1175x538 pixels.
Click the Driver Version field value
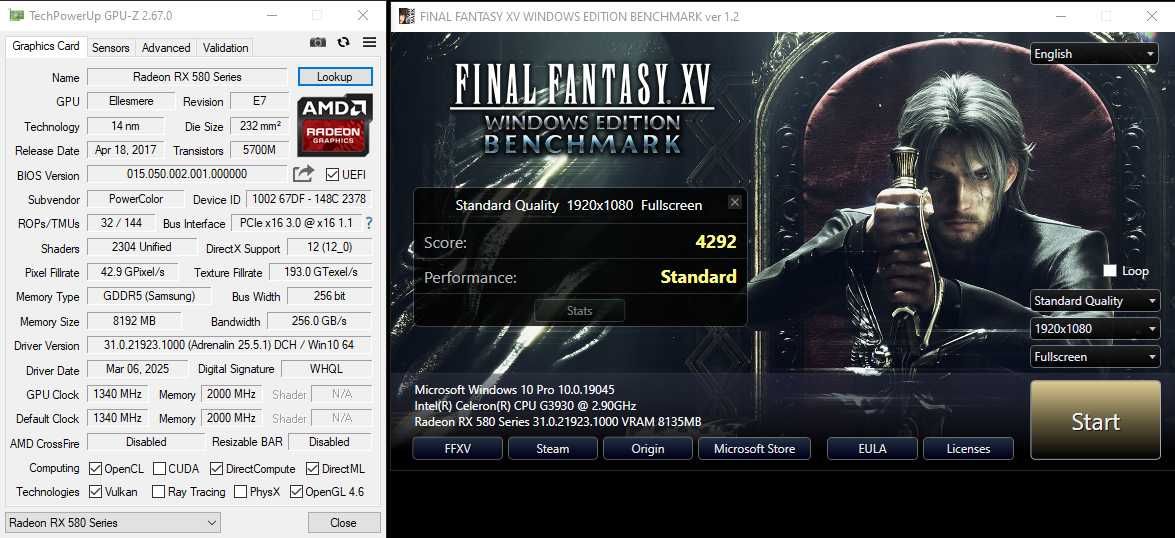pos(229,345)
